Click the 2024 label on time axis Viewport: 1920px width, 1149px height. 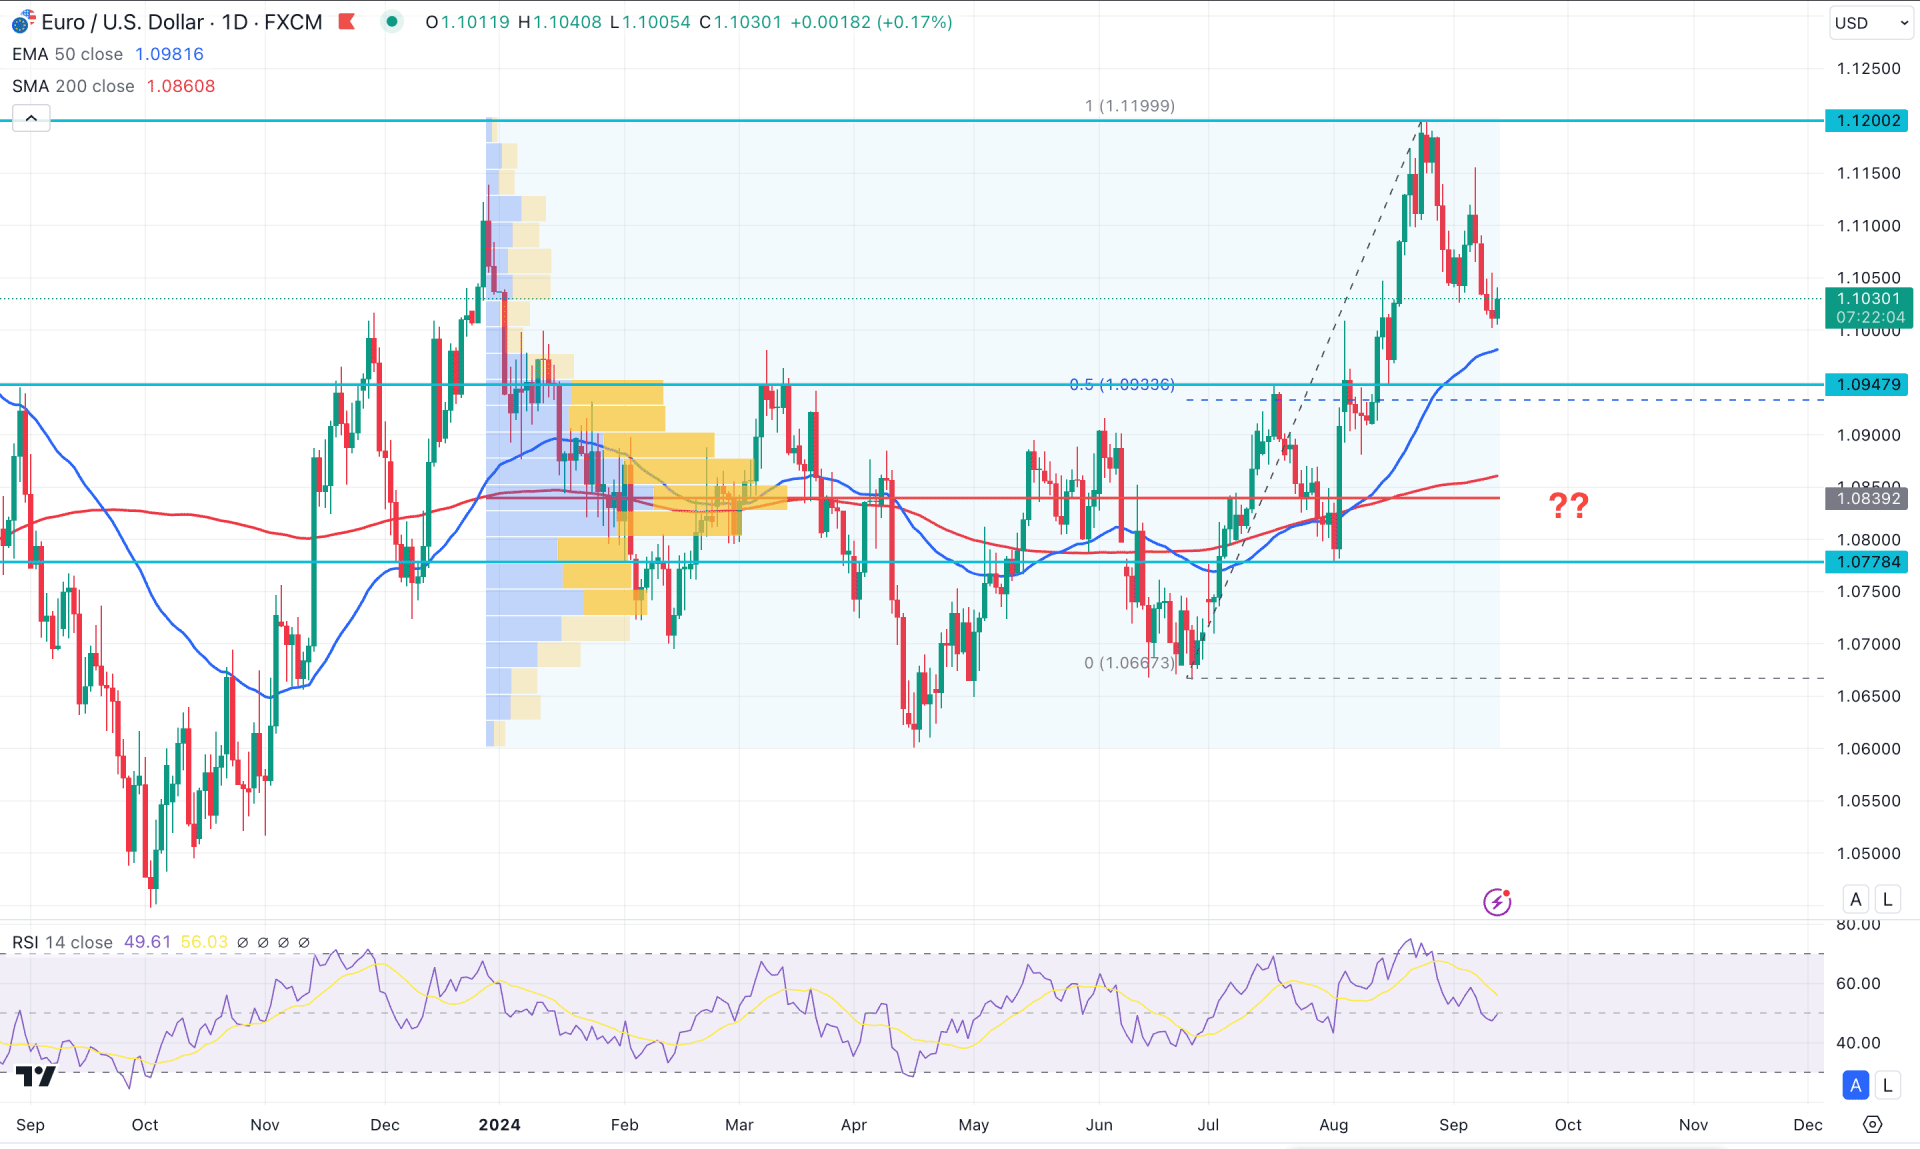[499, 1125]
